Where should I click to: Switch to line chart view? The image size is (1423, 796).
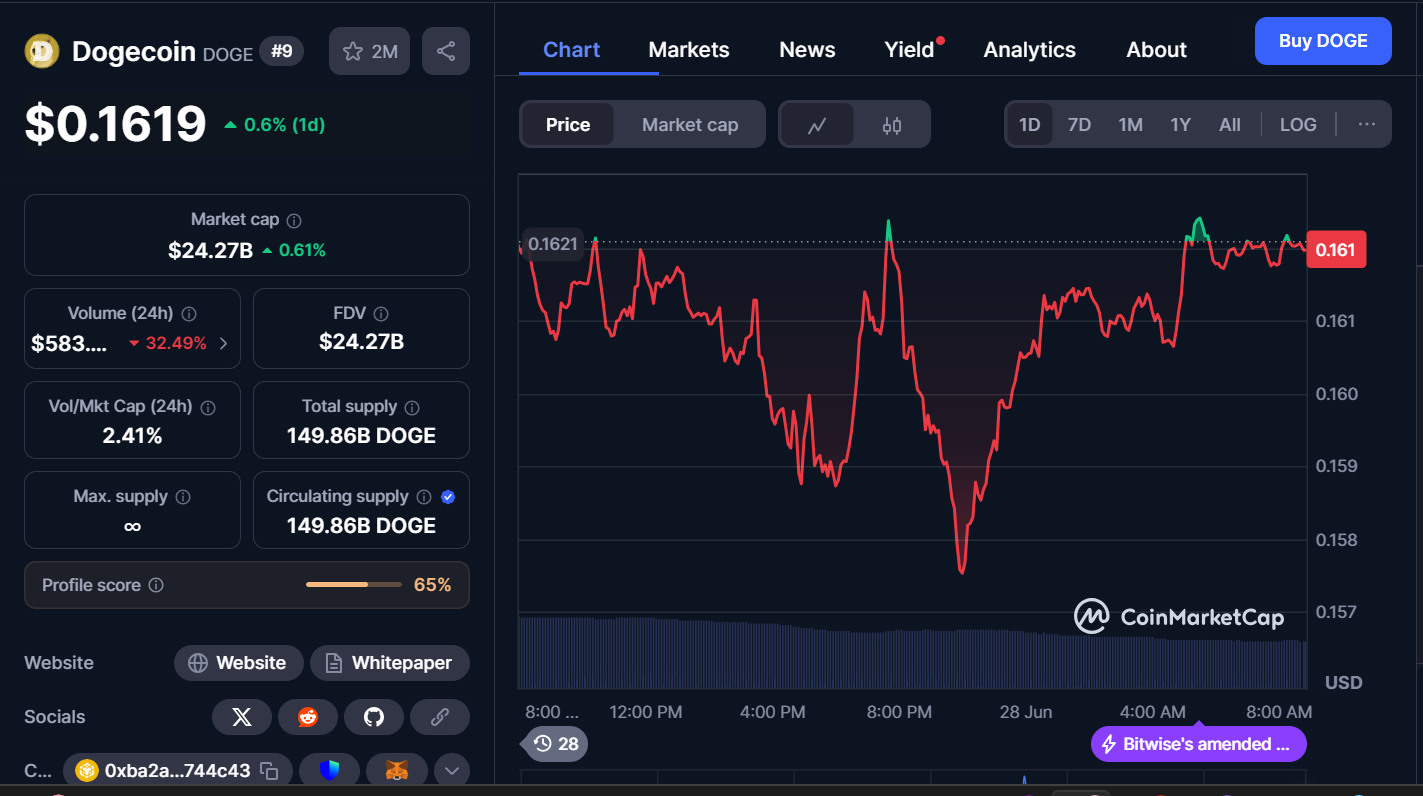tap(817, 125)
